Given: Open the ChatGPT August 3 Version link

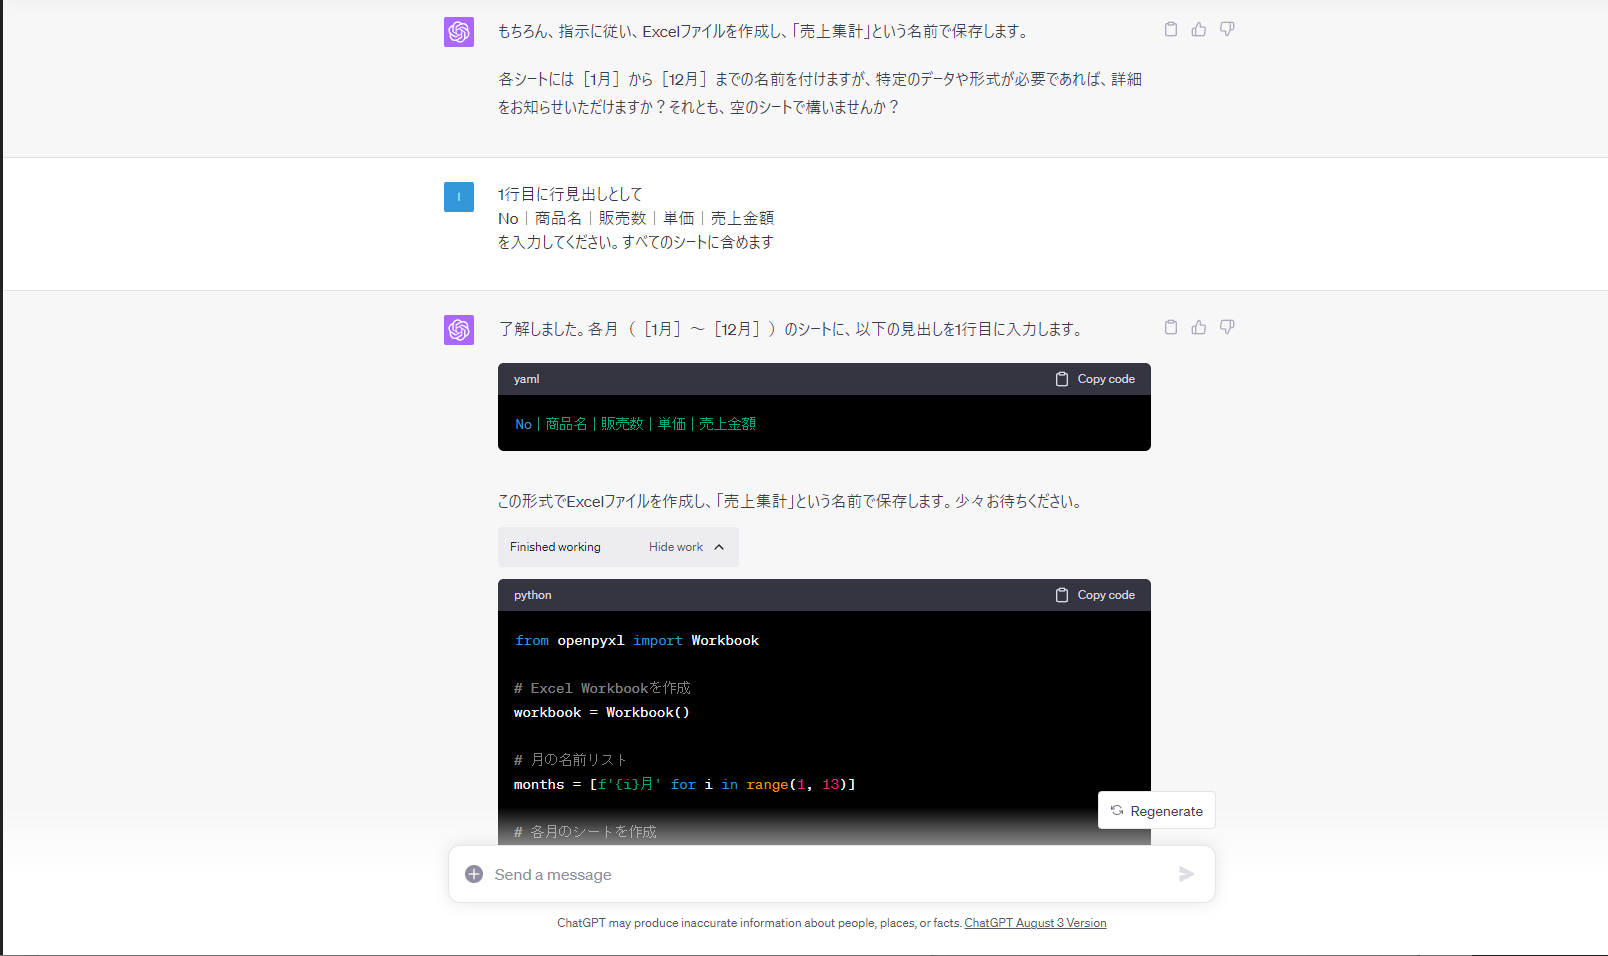Looking at the screenshot, I should pos(1035,922).
